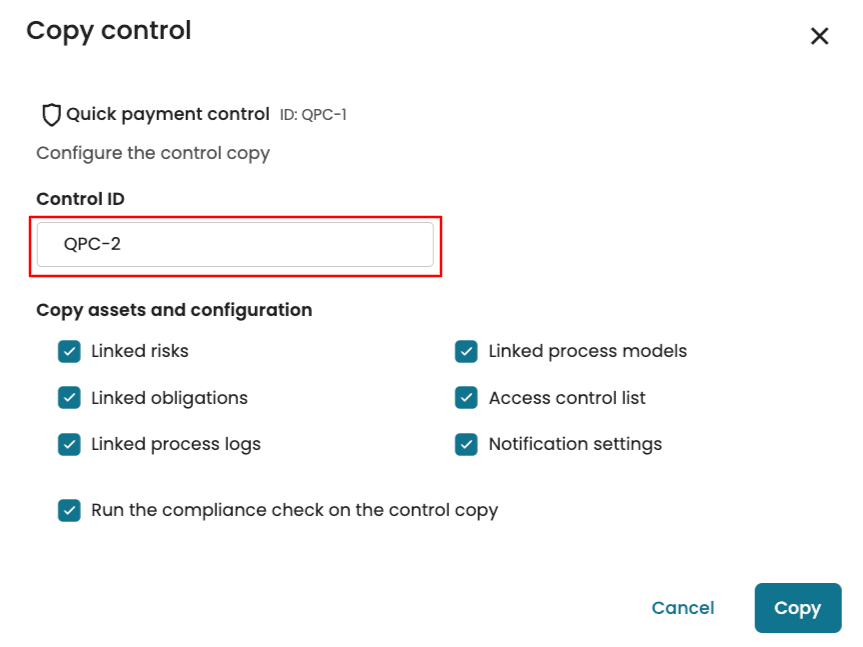Screen dimensions: 863x647
Task: Uncheck the Linked process models checkbox
Action: coord(466,352)
